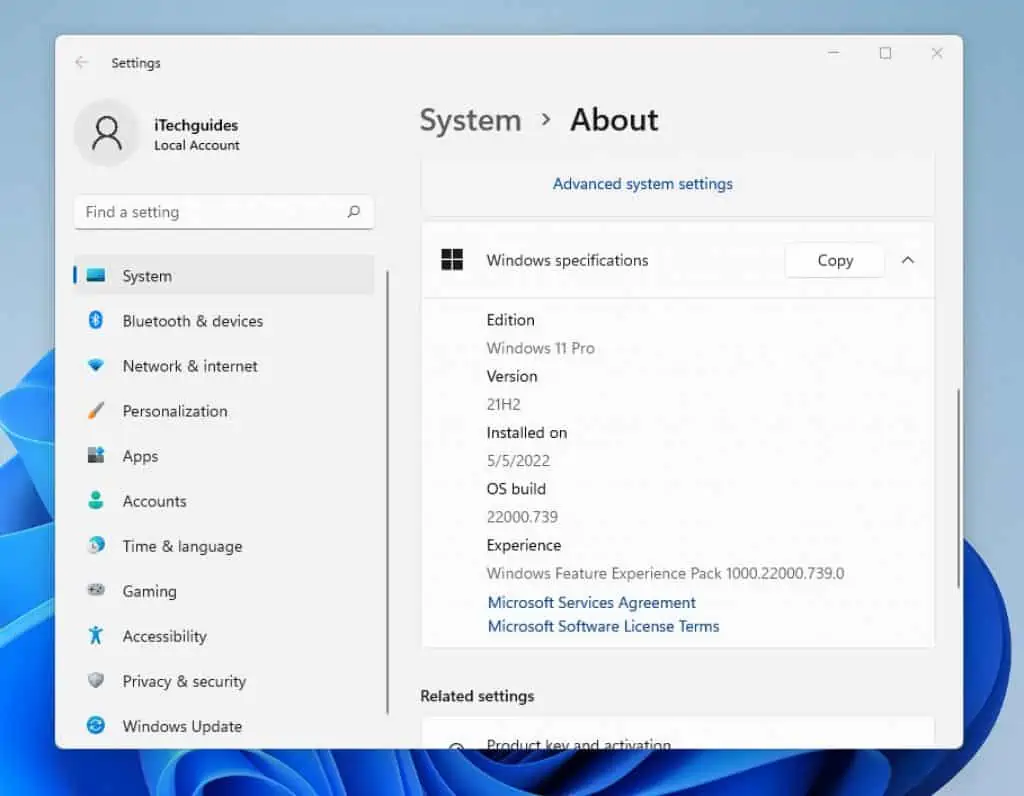Select the Time & language clock icon
Image resolution: width=1024 pixels, height=796 pixels.
coord(98,546)
